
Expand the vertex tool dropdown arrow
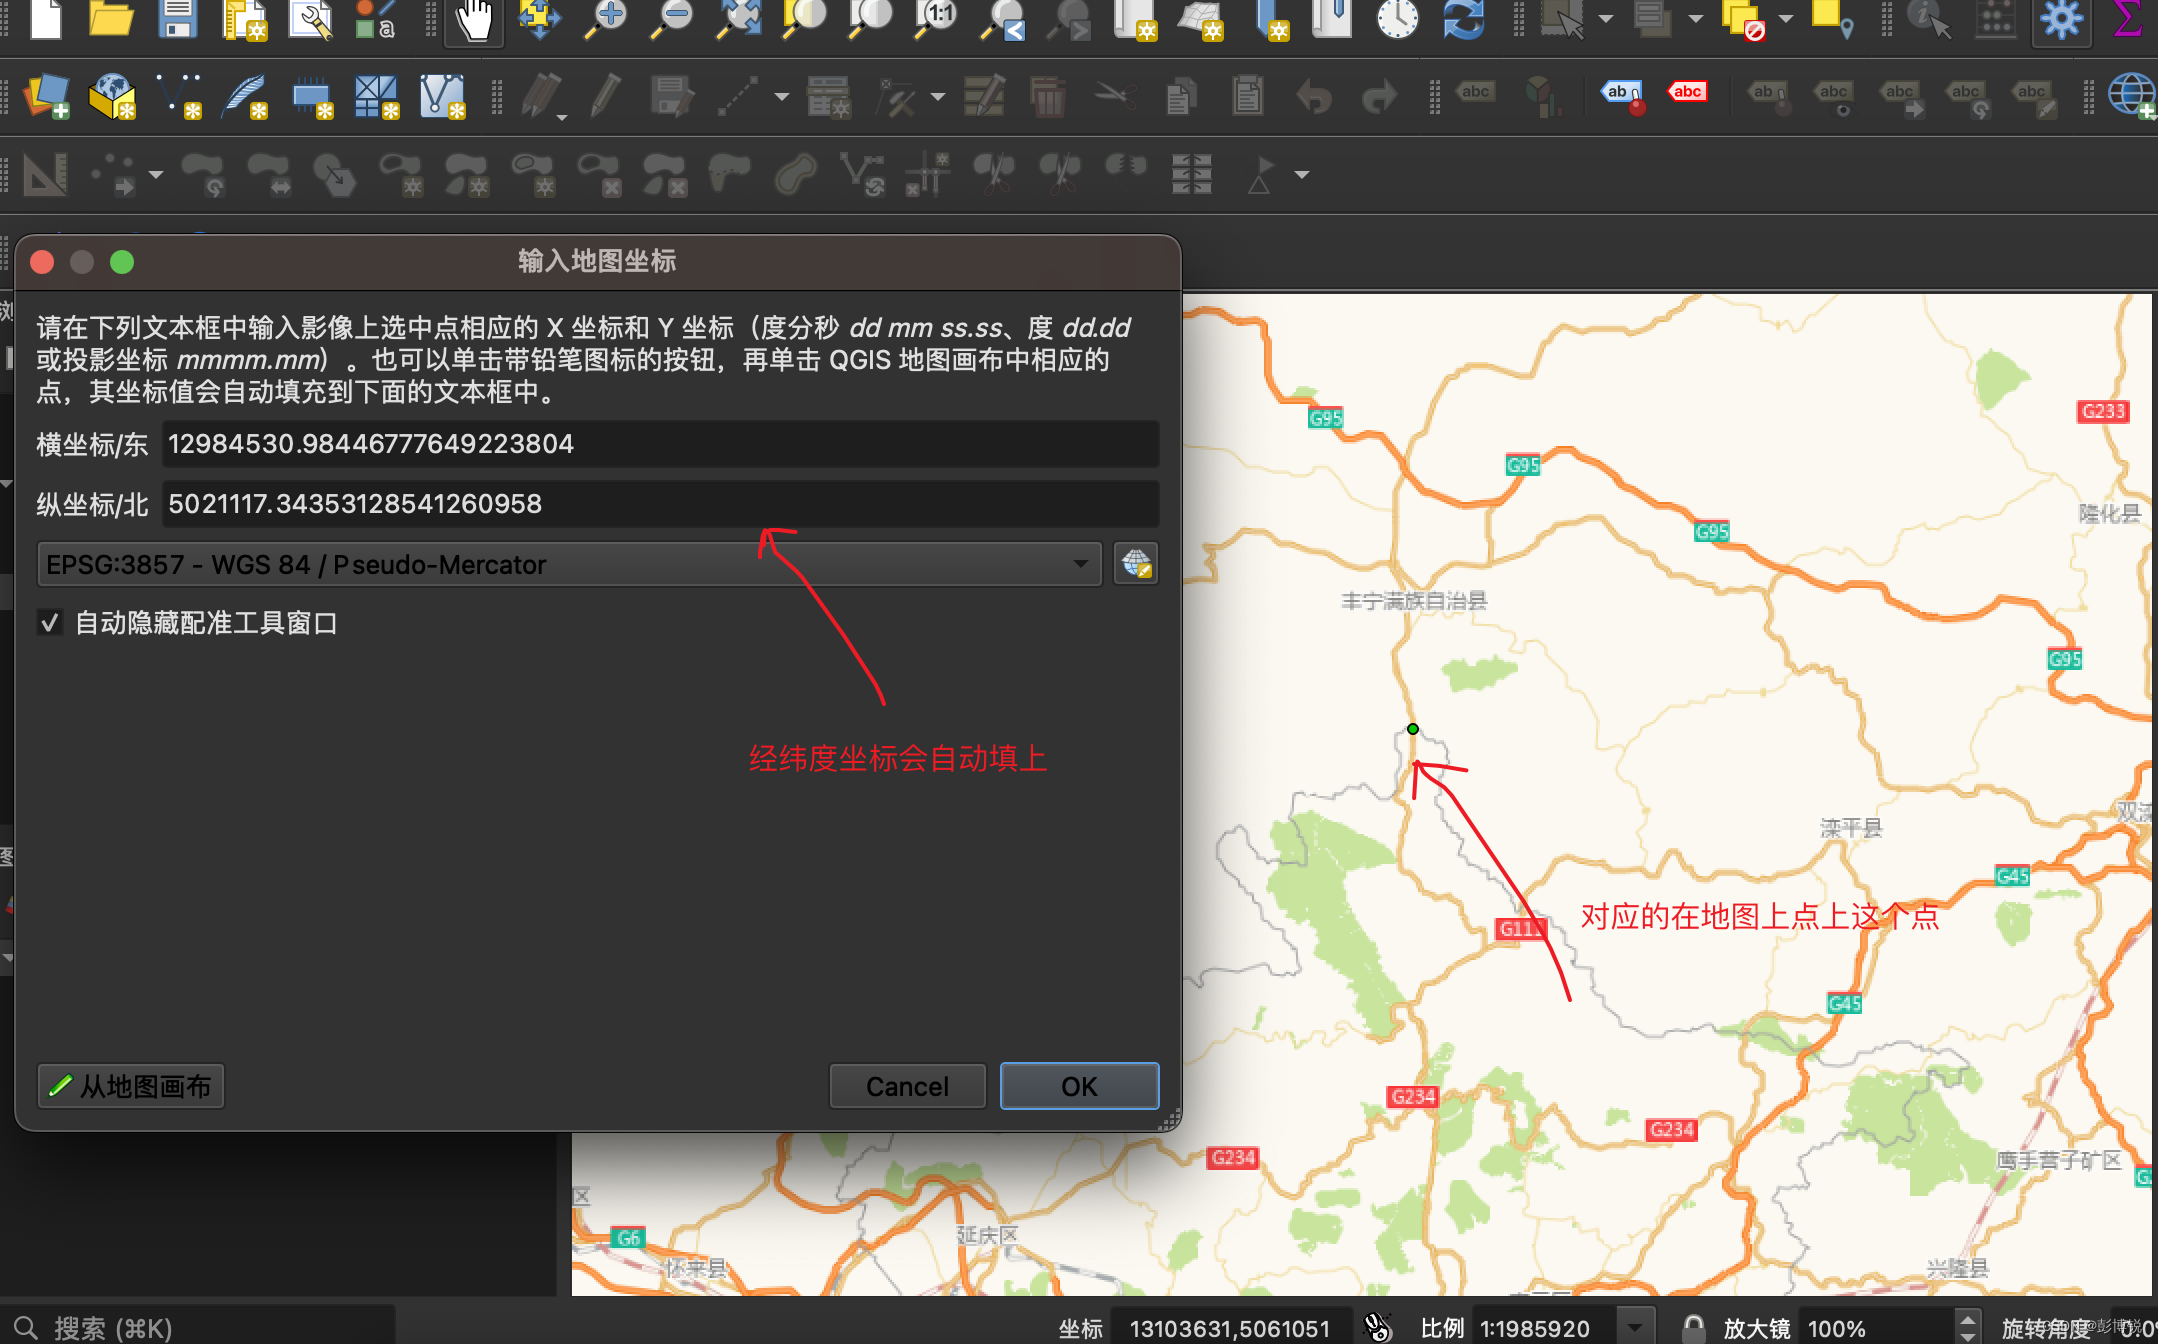point(937,97)
